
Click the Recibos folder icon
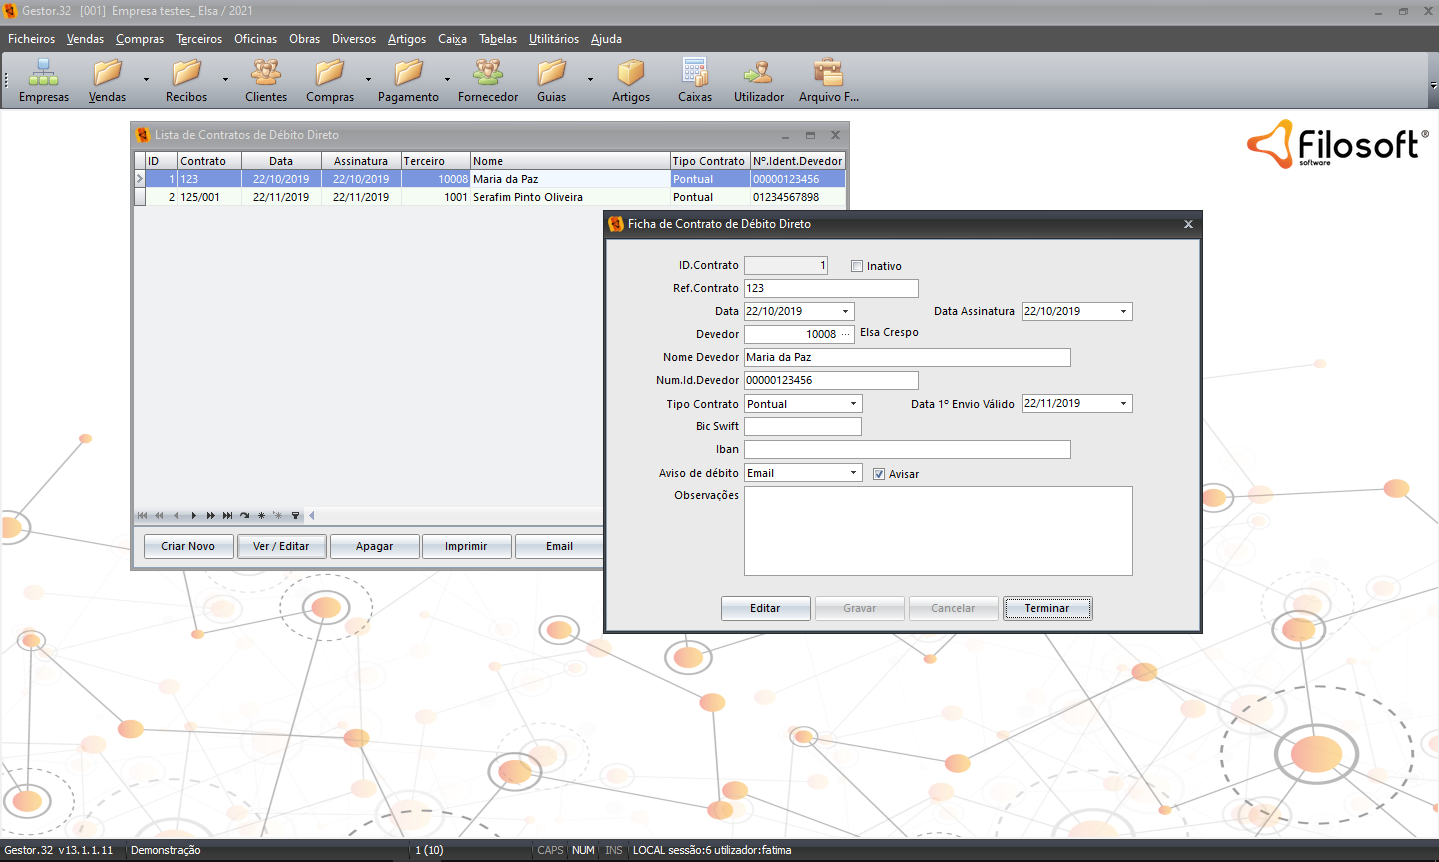(186, 73)
